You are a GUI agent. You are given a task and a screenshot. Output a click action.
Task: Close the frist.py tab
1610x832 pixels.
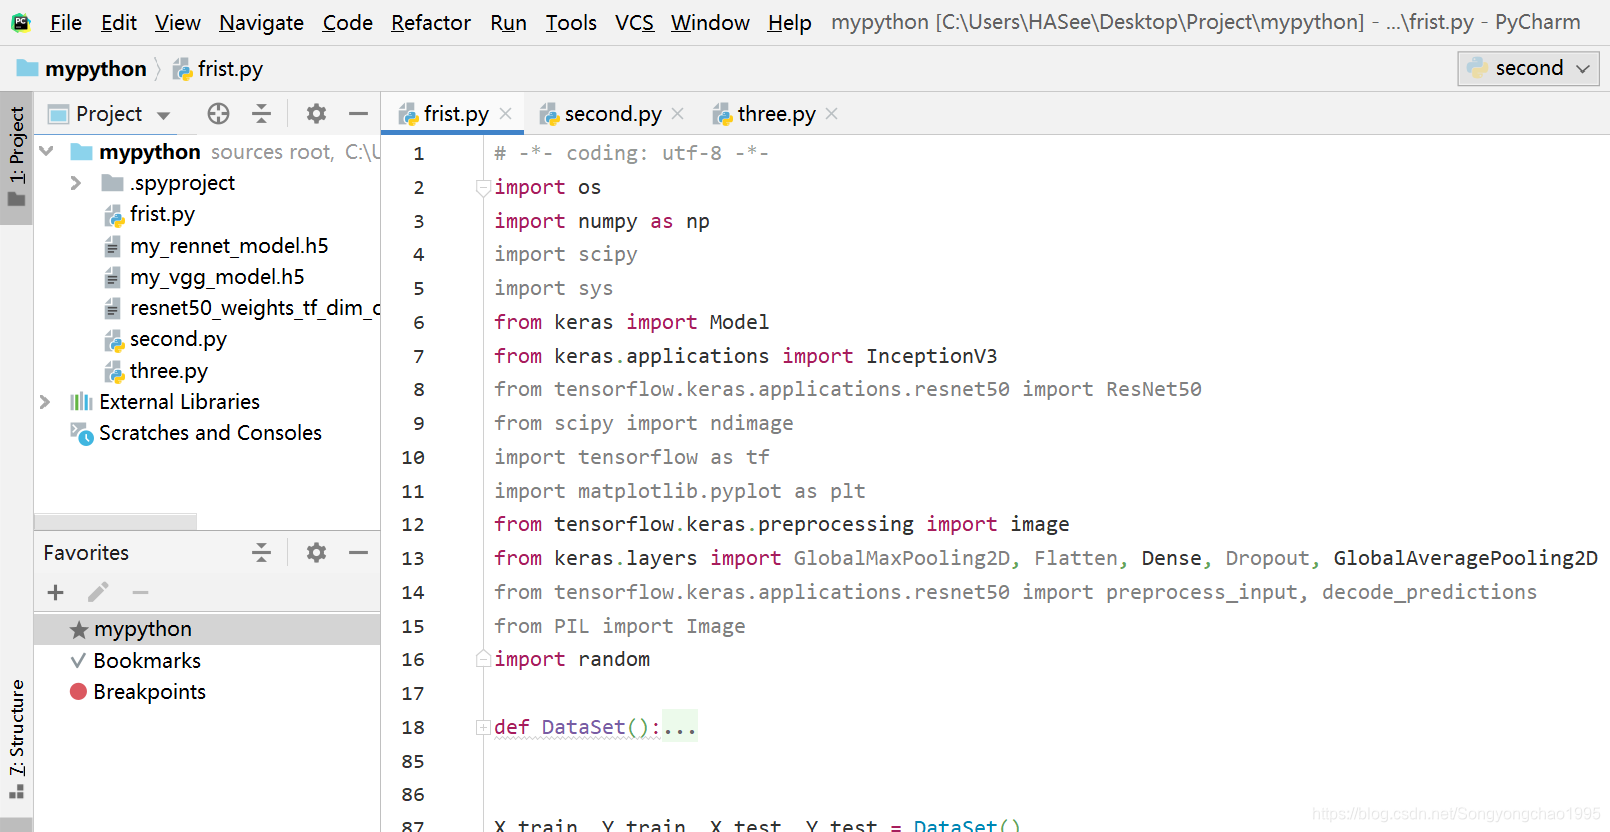coord(506,114)
